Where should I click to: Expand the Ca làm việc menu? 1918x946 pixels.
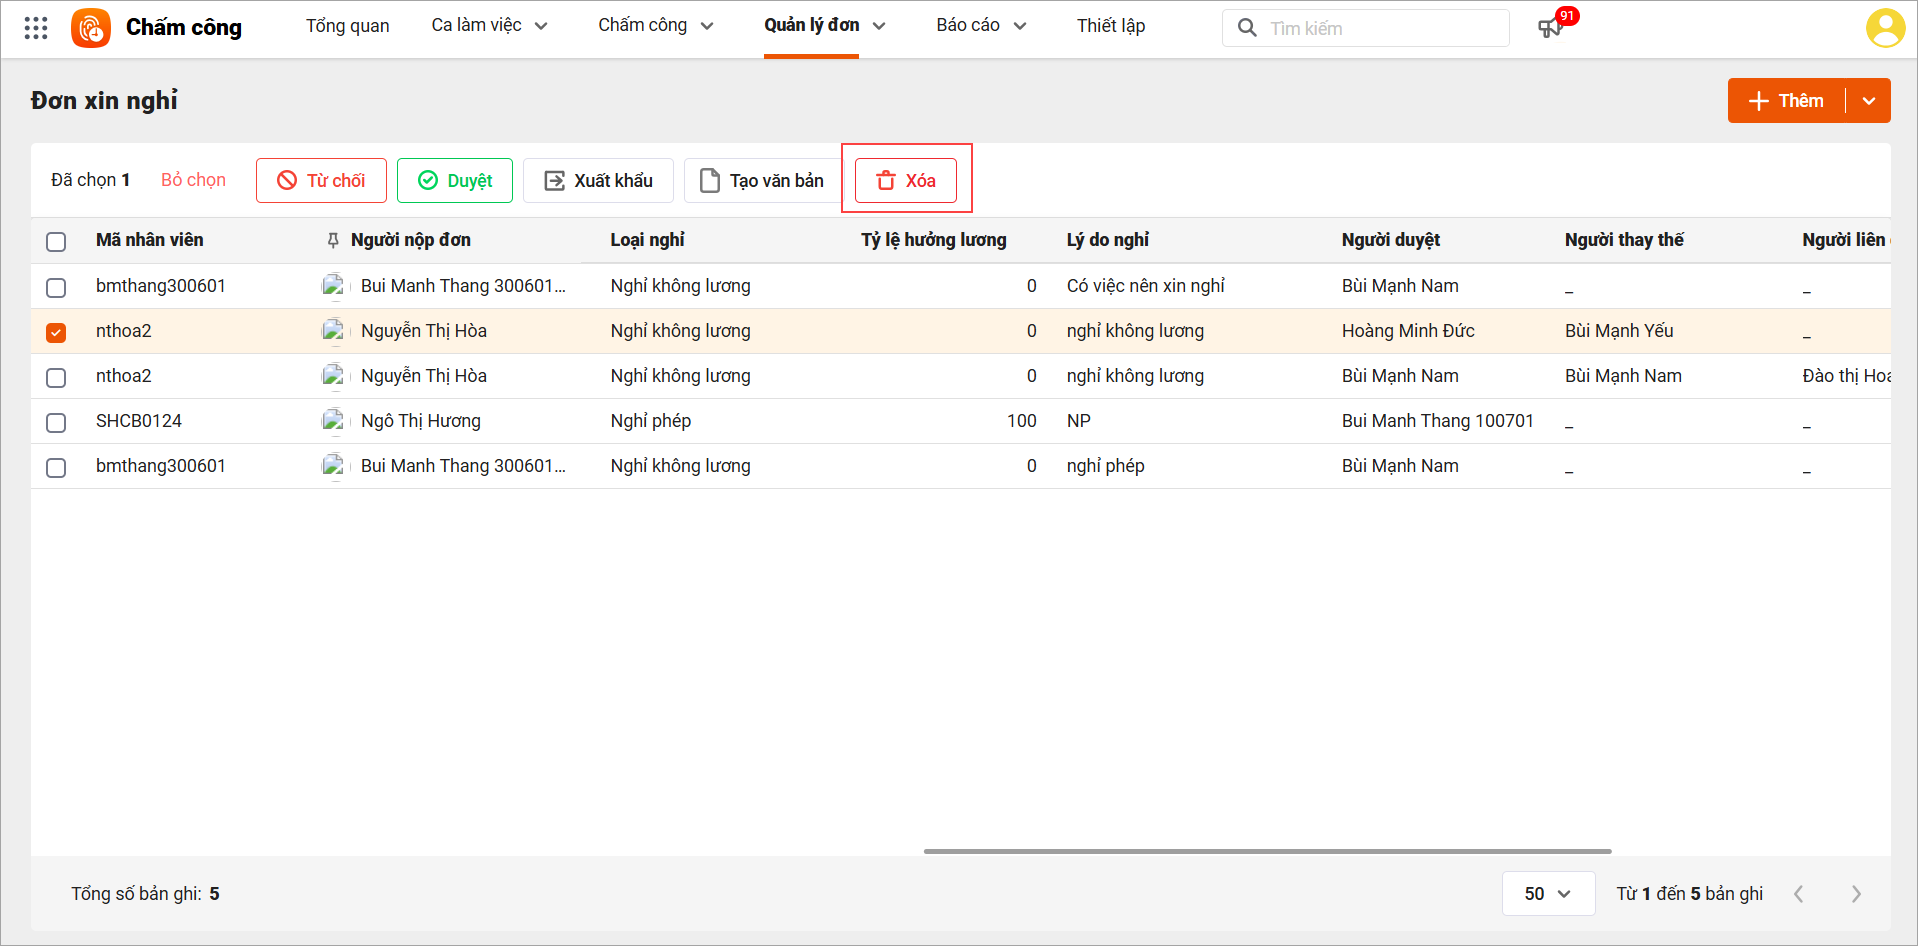(x=489, y=26)
